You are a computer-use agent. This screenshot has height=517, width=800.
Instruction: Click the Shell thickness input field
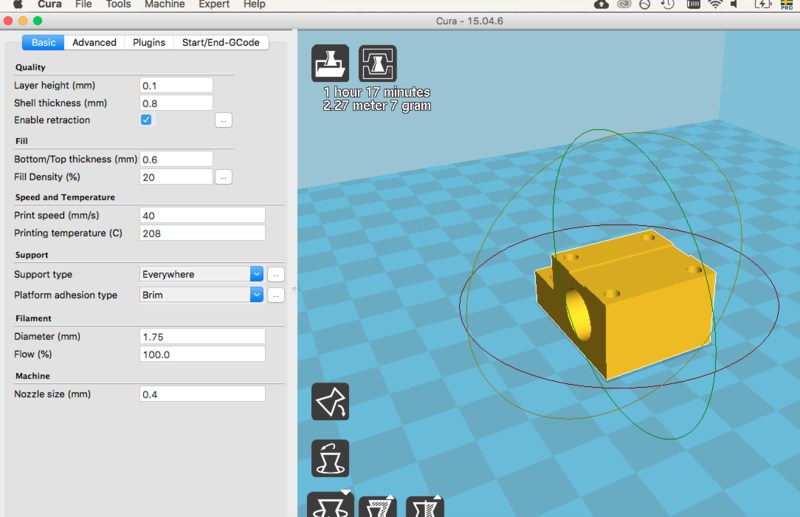pos(176,103)
